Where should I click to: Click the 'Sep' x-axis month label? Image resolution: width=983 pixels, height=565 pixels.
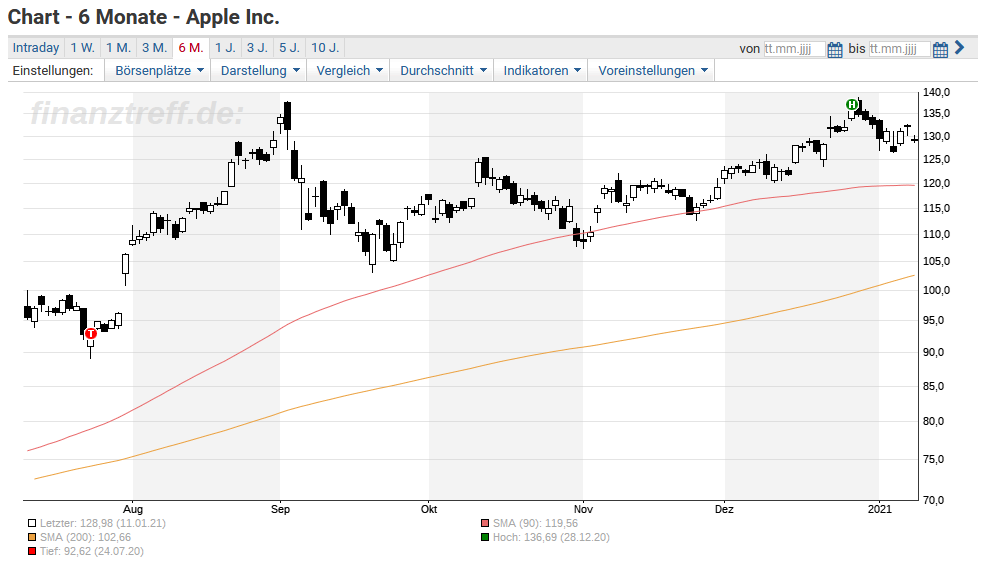pos(280,509)
